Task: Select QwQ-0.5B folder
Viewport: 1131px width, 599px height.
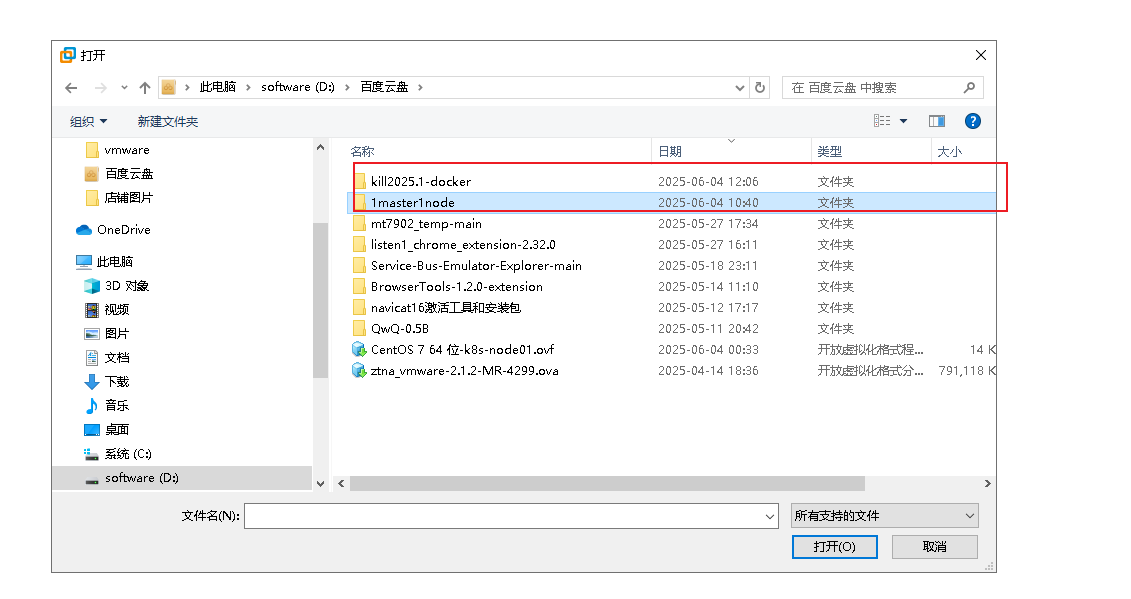Action: 400,328
